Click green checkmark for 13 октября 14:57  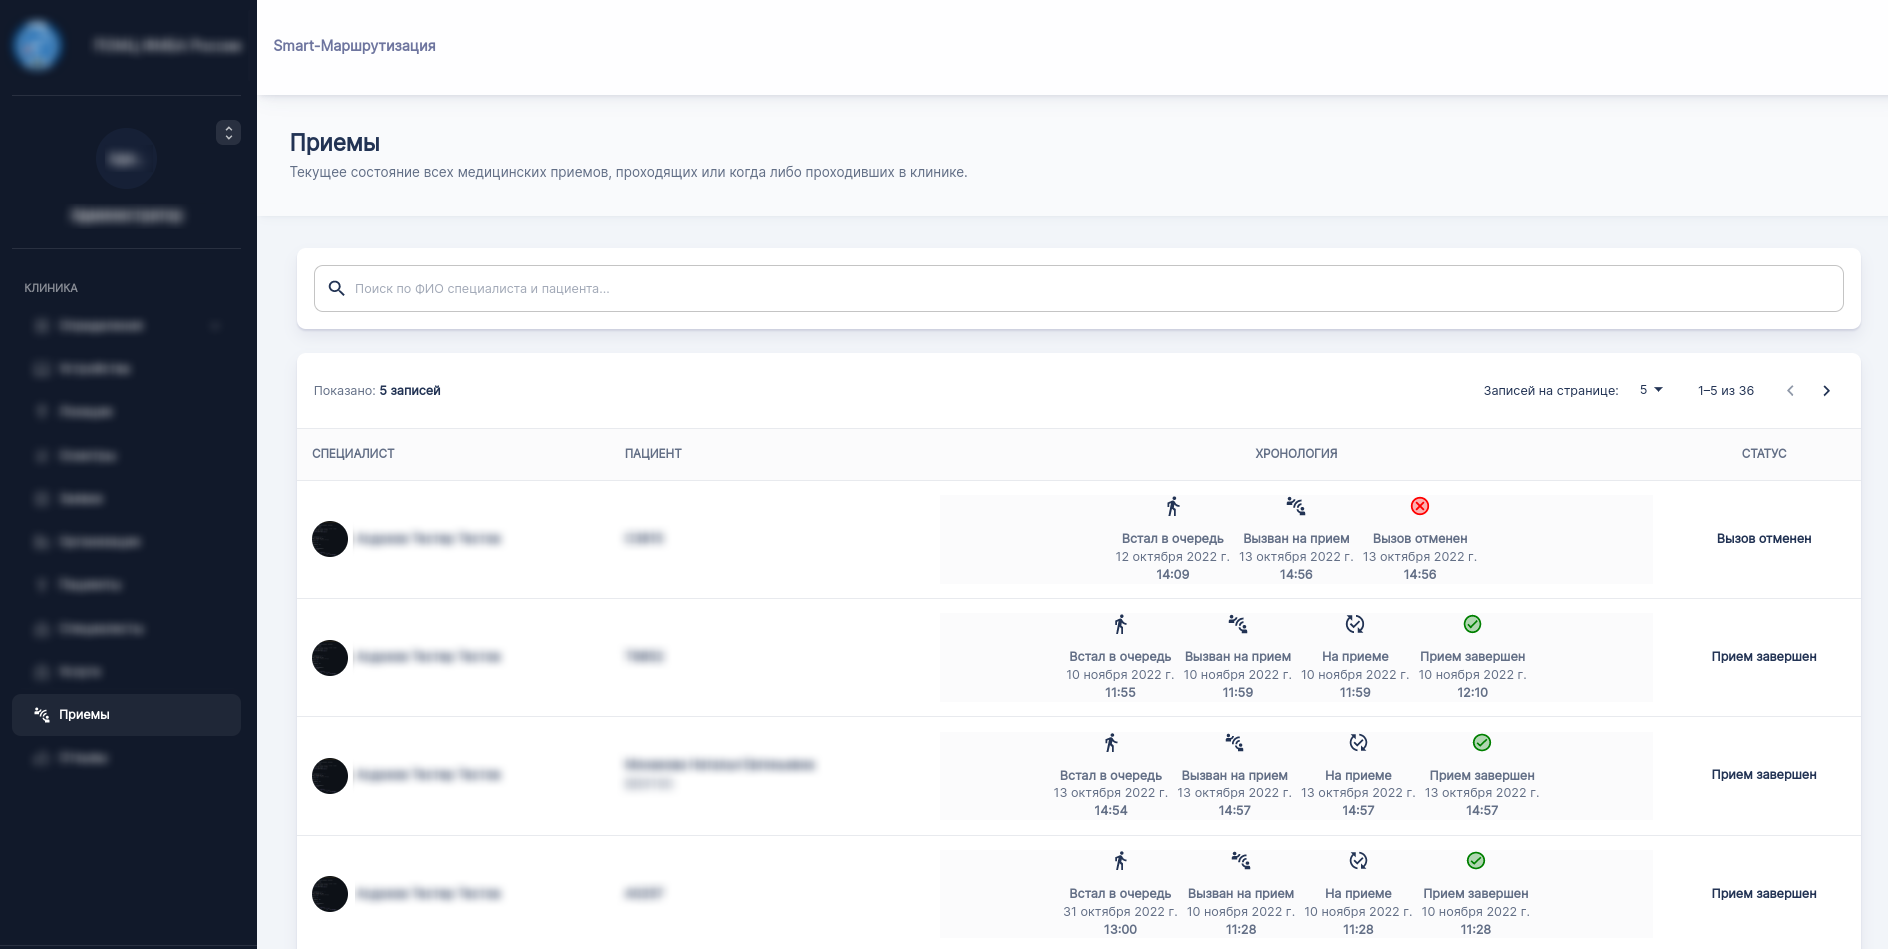click(x=1482, y=743)
